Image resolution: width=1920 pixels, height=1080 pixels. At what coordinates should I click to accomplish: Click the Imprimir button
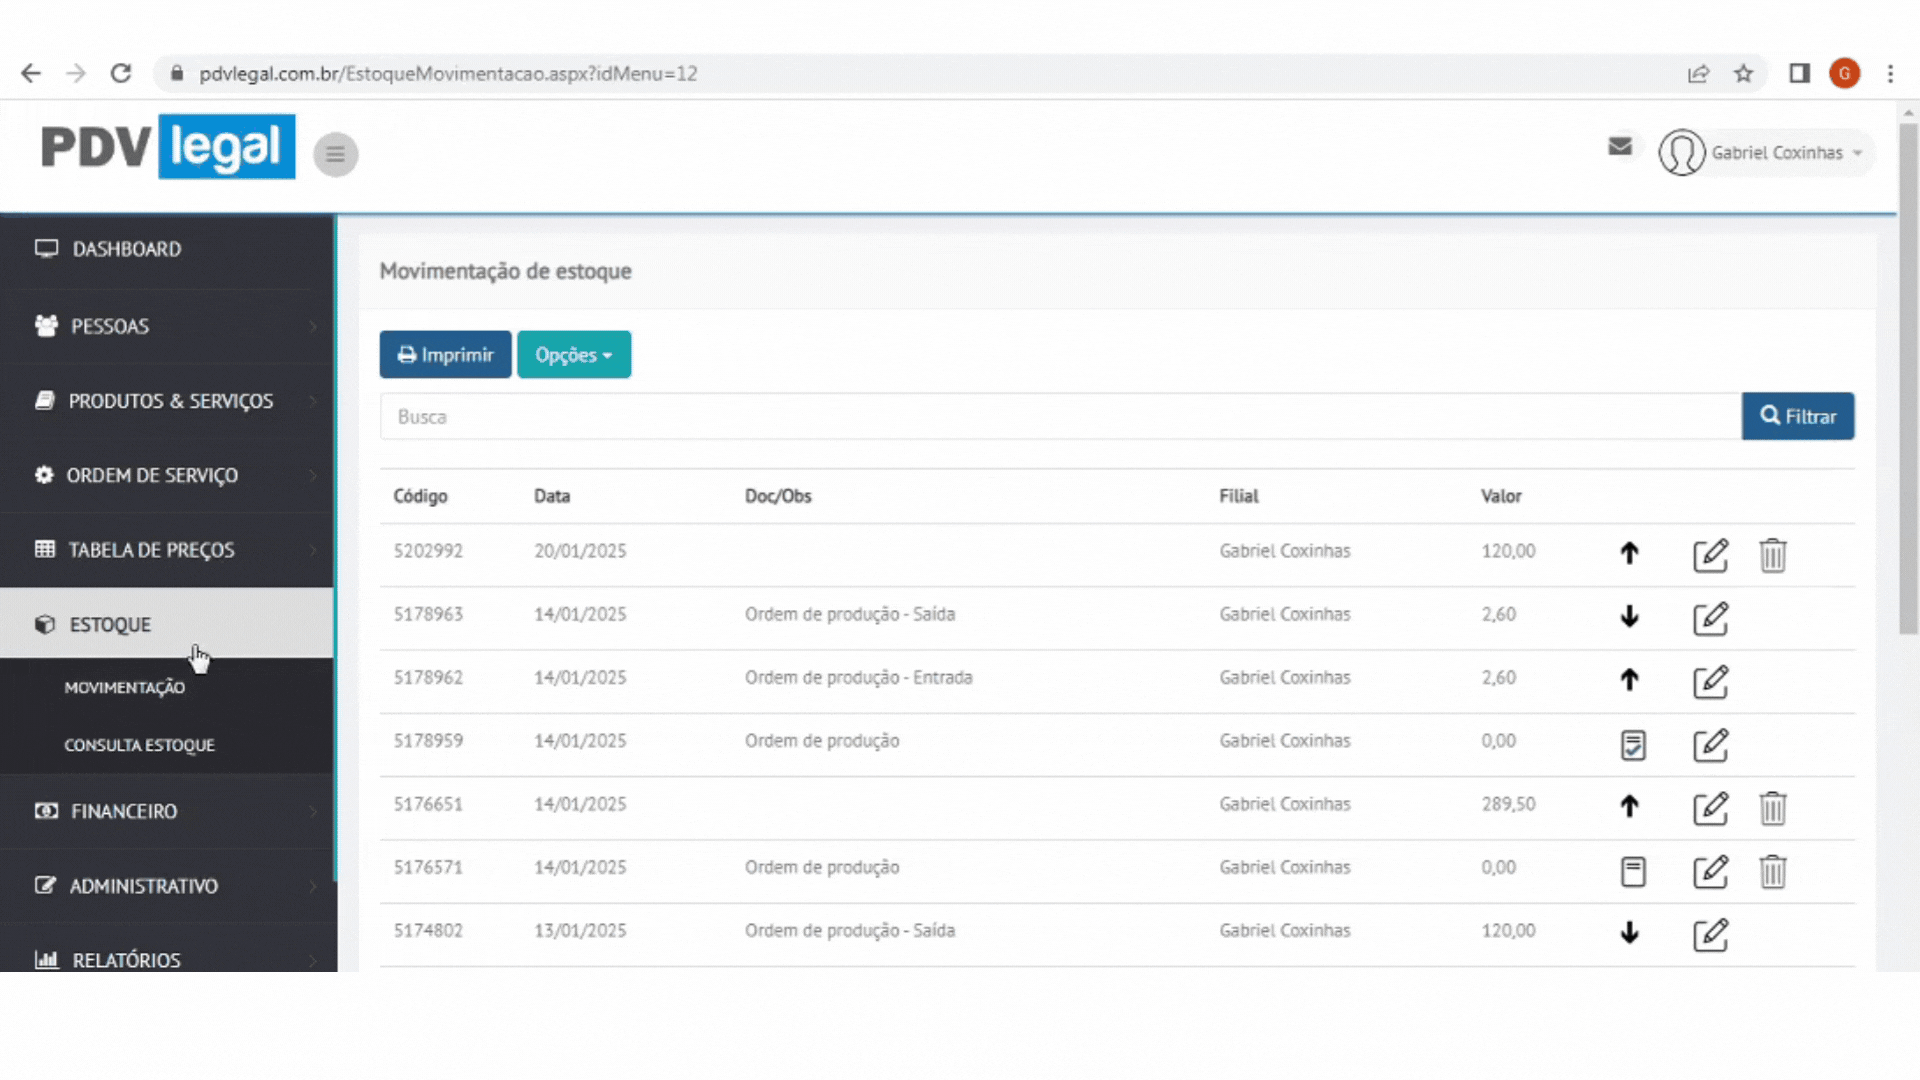click(x=445, y=355)
